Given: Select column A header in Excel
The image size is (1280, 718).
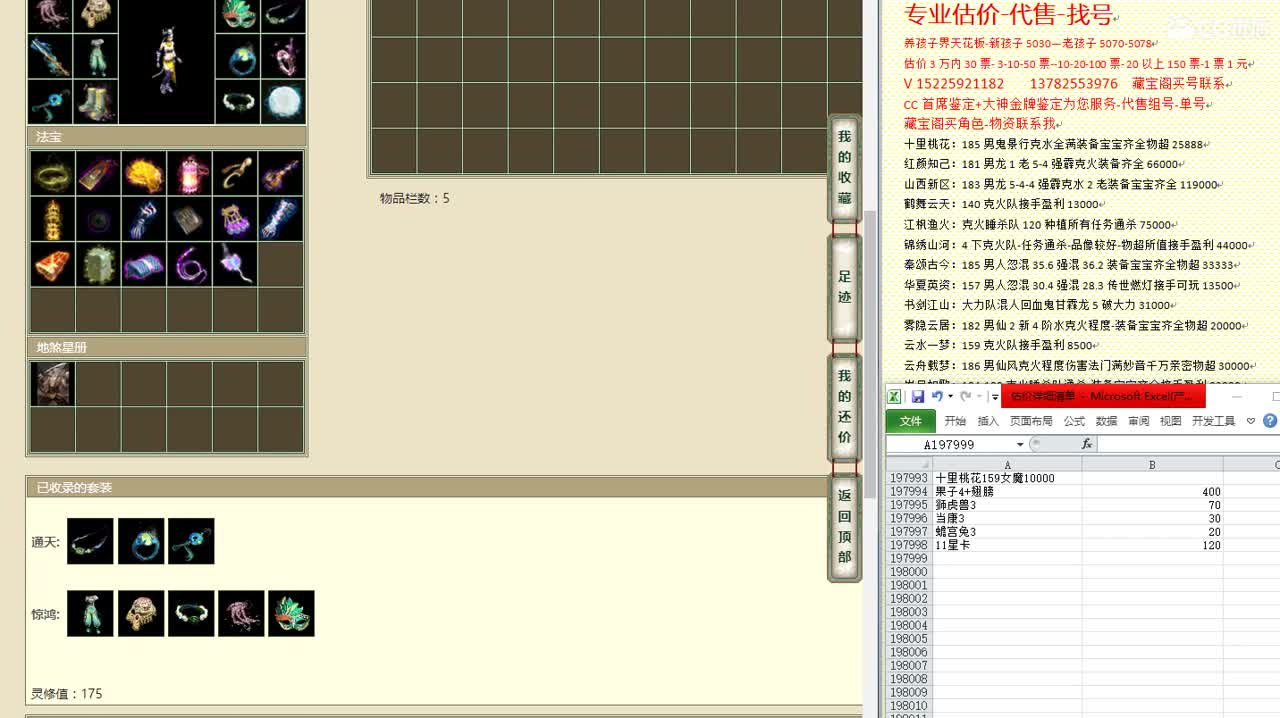Looking at the screenshot, I should tap(1007, 465).
